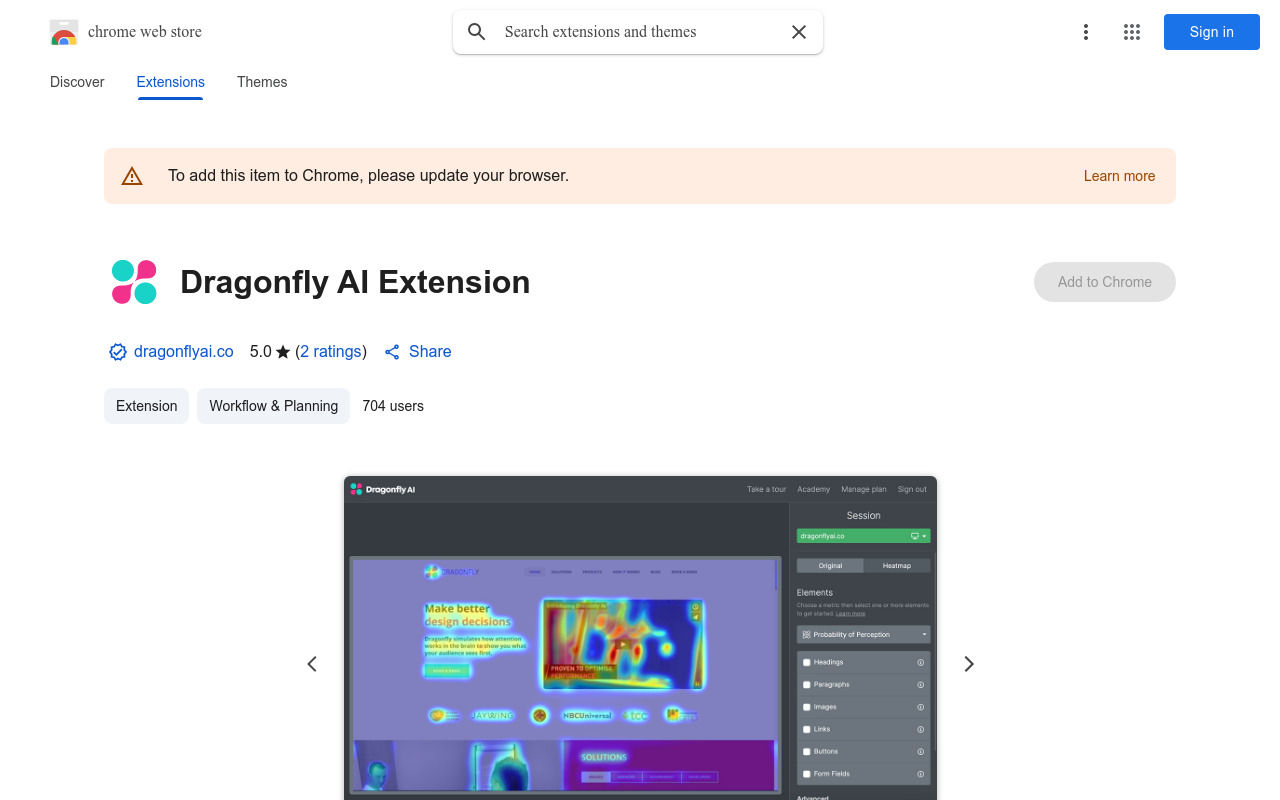The width and height of the screenshot is (1280, 800).
Task: Click the info icon beside Links
Action: (x=921, y=729)
